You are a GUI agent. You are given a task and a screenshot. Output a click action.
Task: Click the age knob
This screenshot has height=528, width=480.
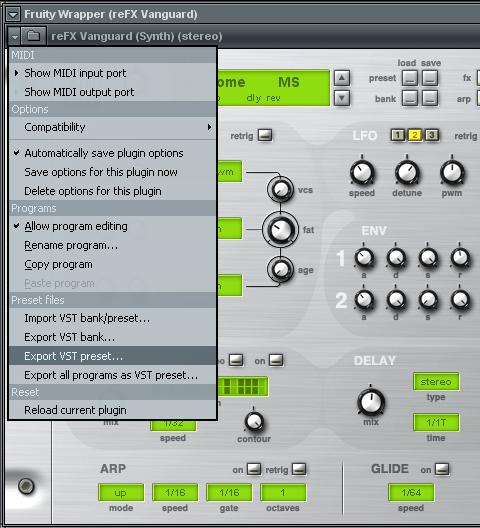click(x=281, y=269)
